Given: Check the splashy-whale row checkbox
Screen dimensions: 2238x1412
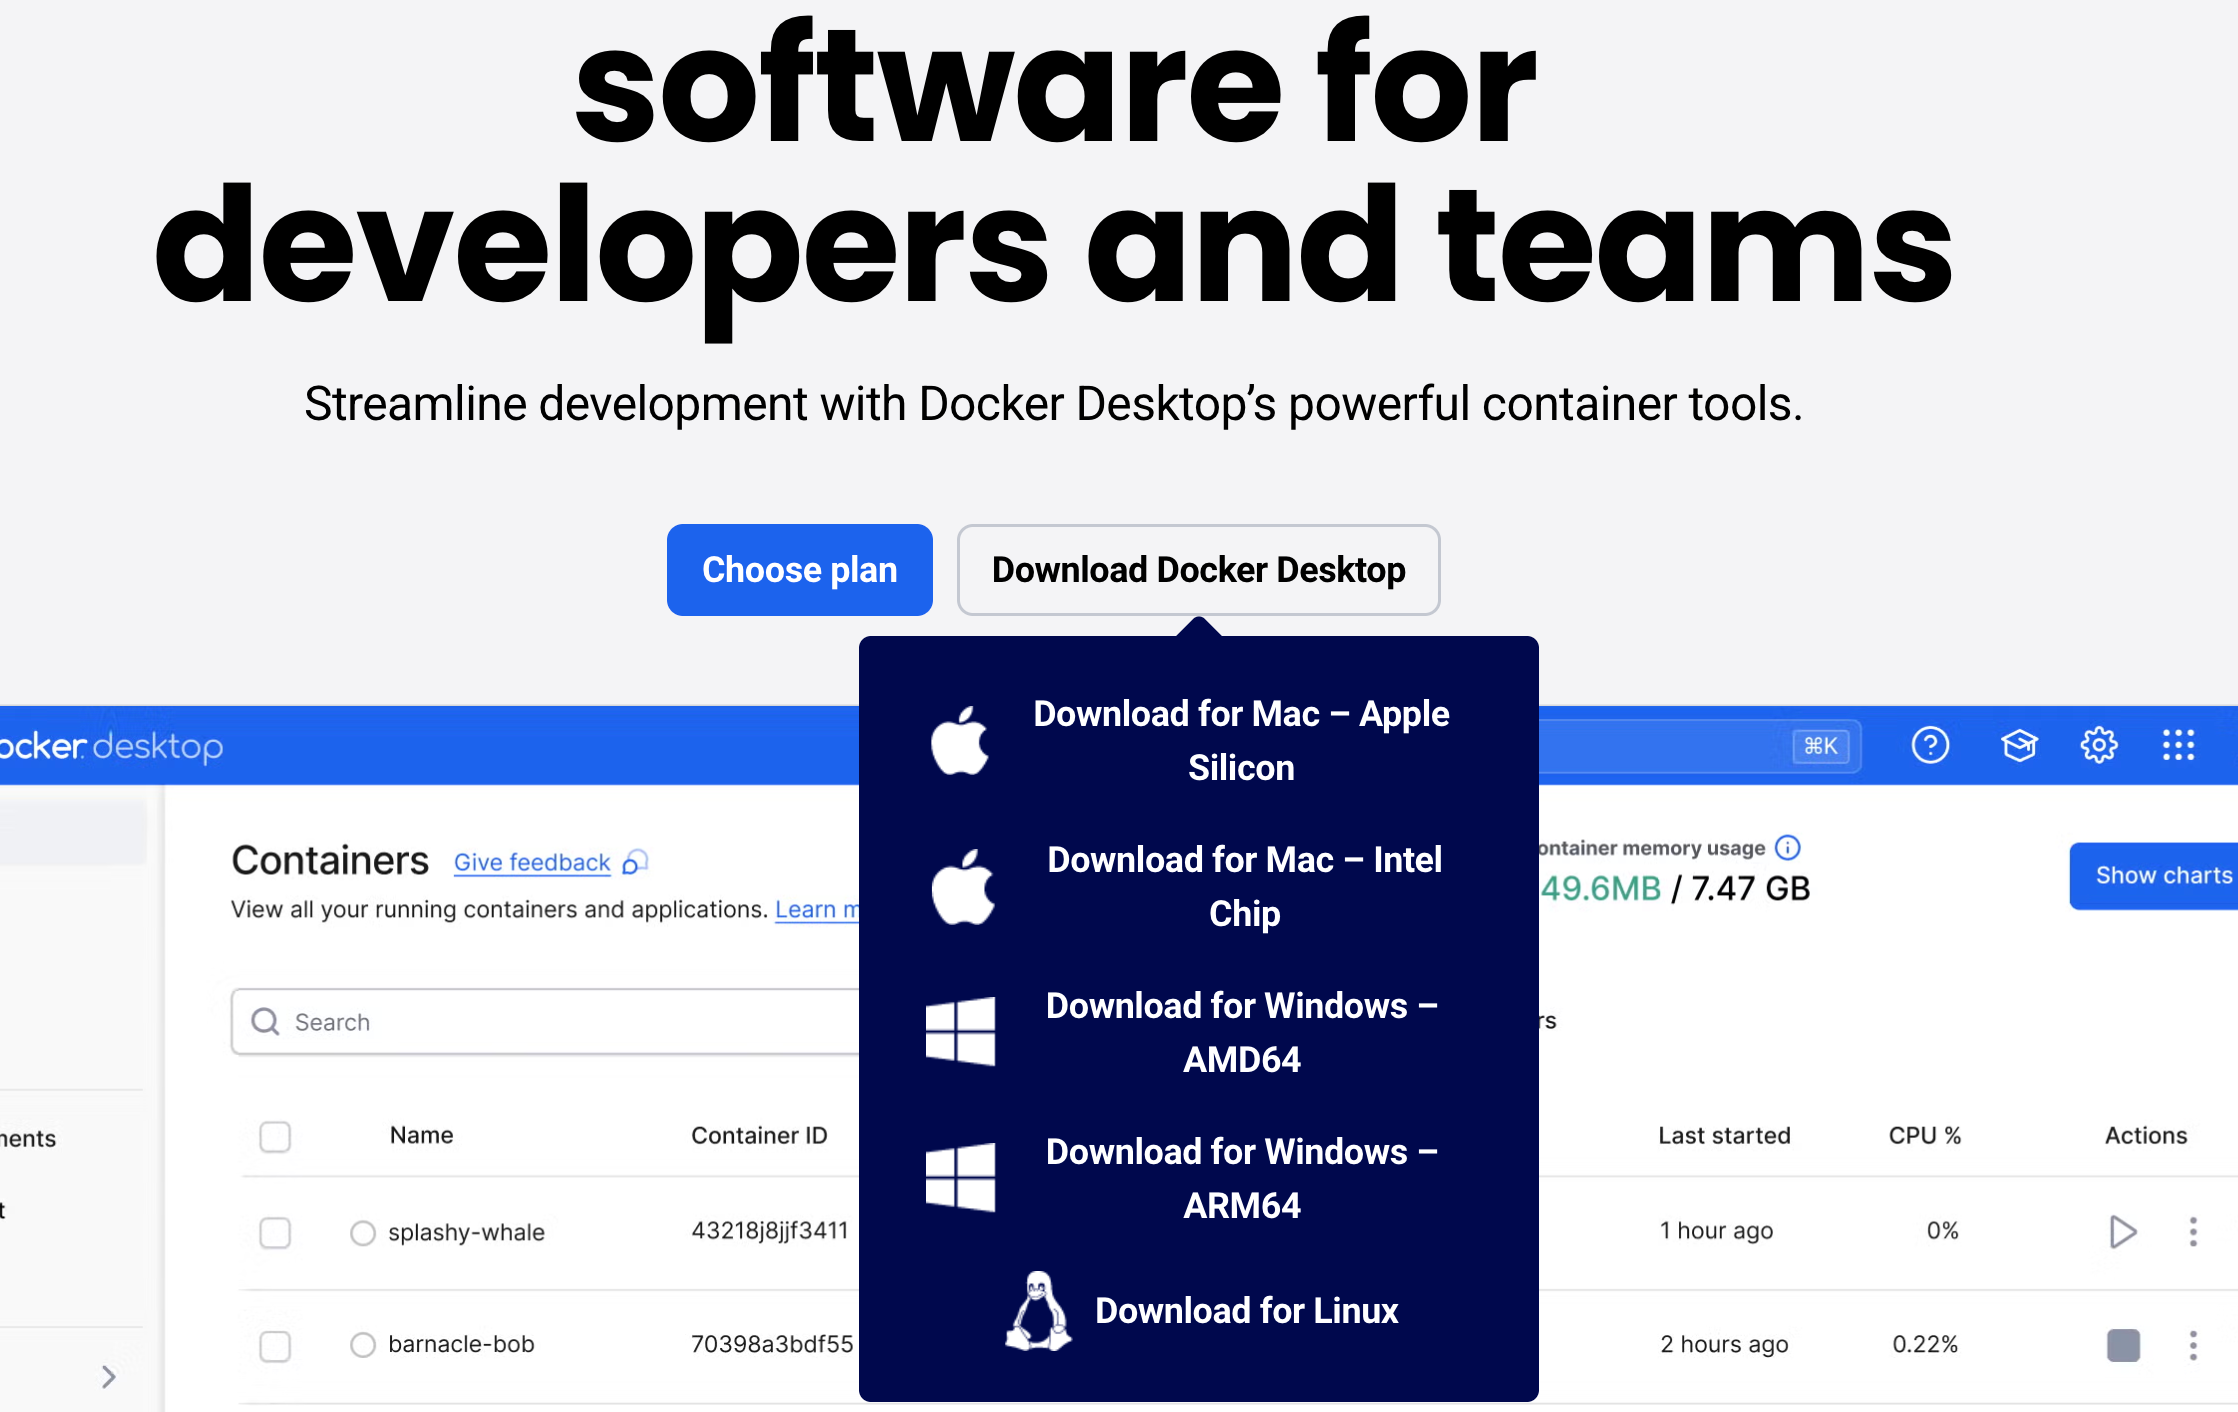Looking at the screenshot, I should (275, 1232).
